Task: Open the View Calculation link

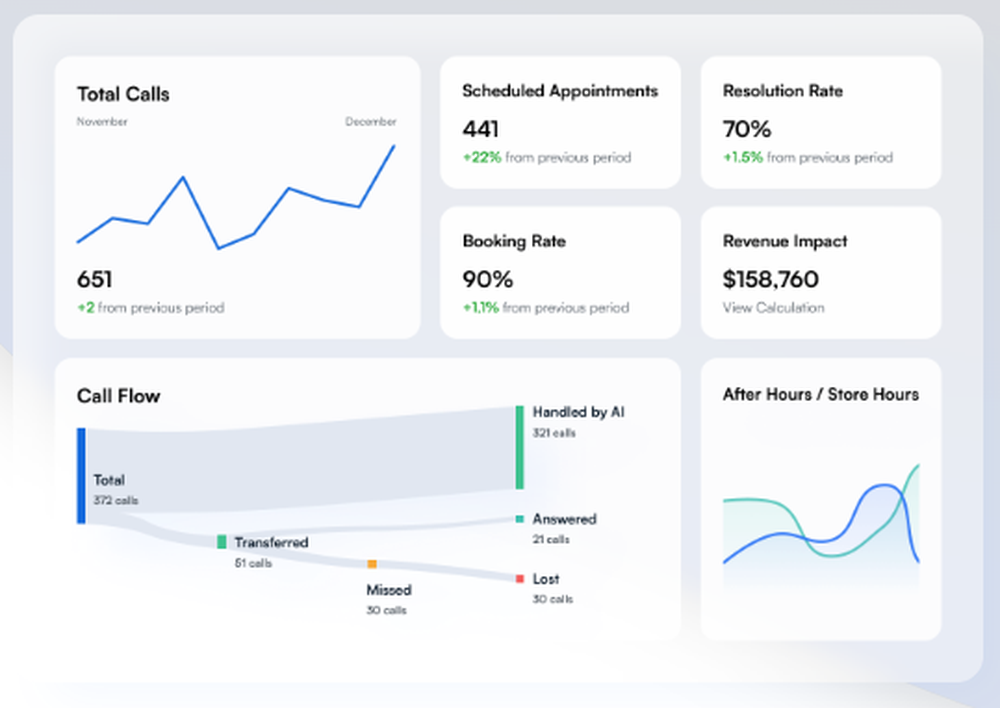Action: tap(773, 307)
